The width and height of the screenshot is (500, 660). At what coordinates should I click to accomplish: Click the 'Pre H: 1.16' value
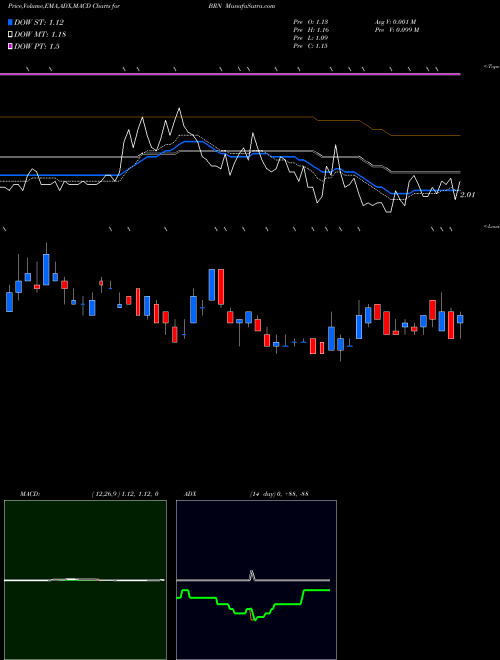[x=311, y=30]
